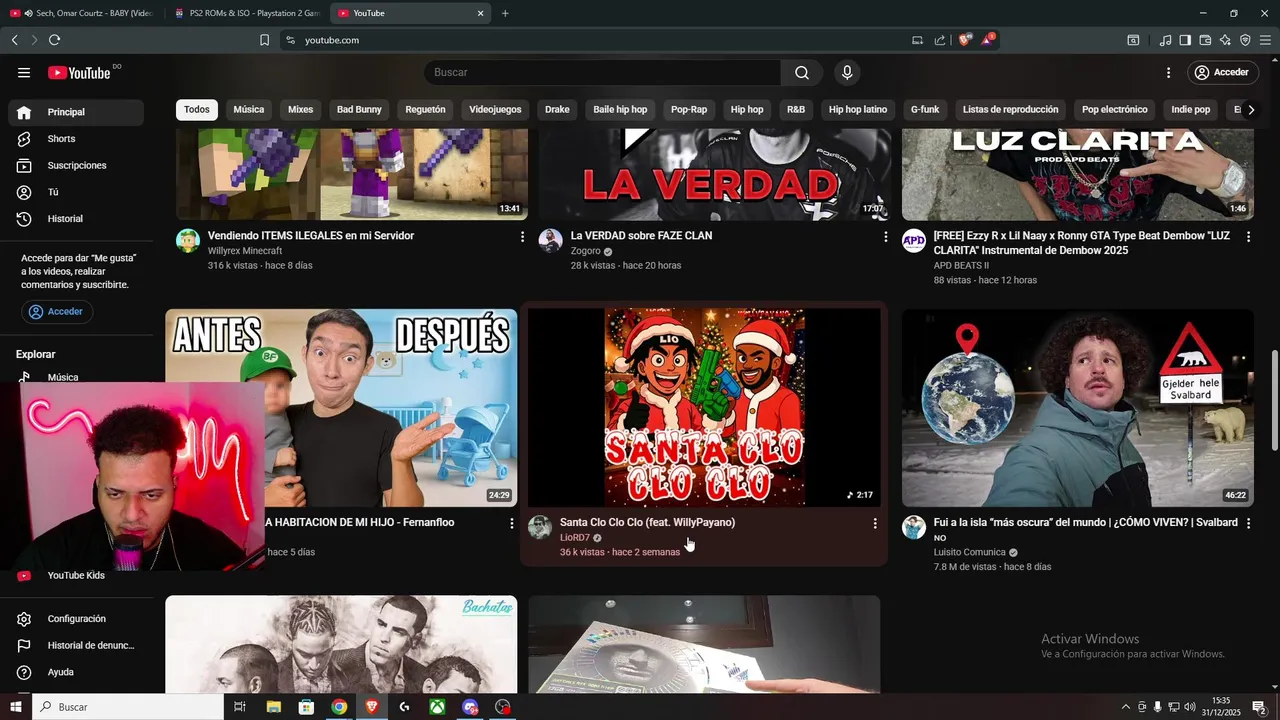
Task: Open Leo AI sparkle icon
Action: coord(1225,40)
